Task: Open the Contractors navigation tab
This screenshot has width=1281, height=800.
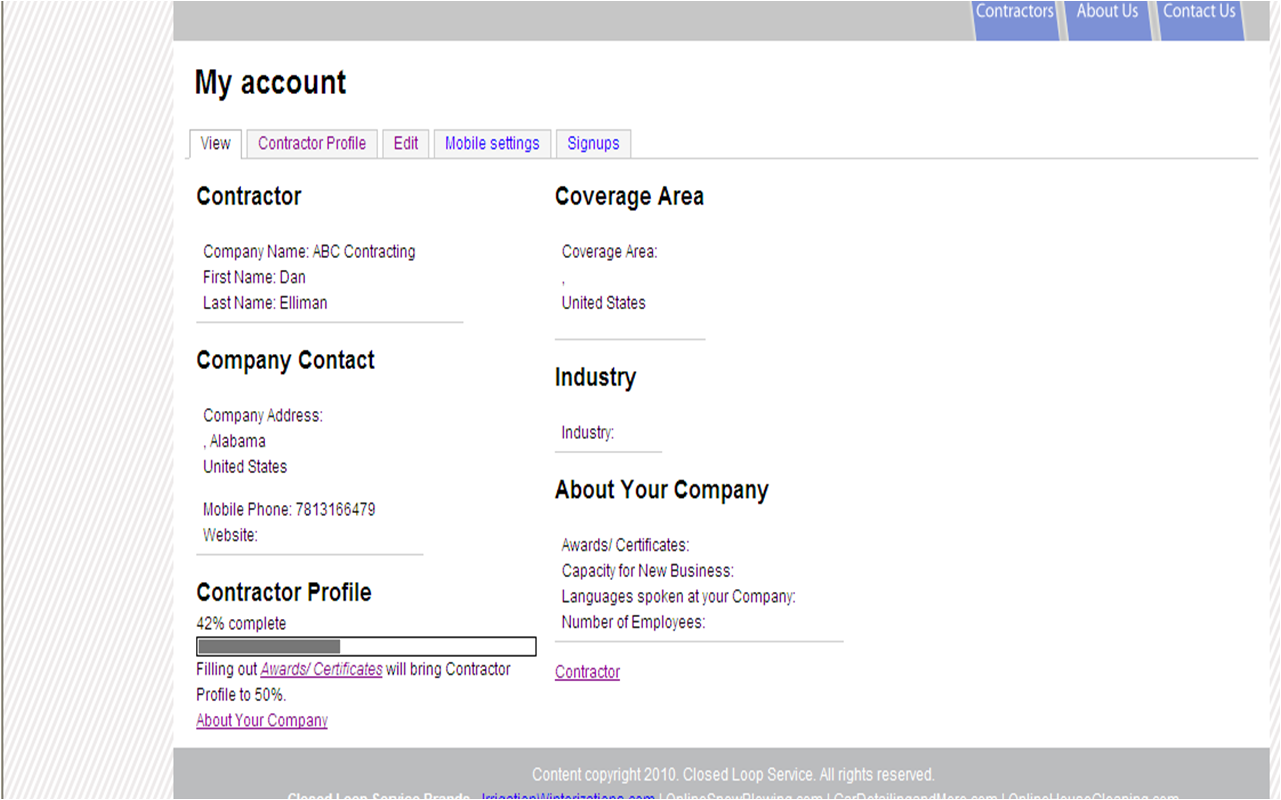Action: click(x=1014, y=12)
